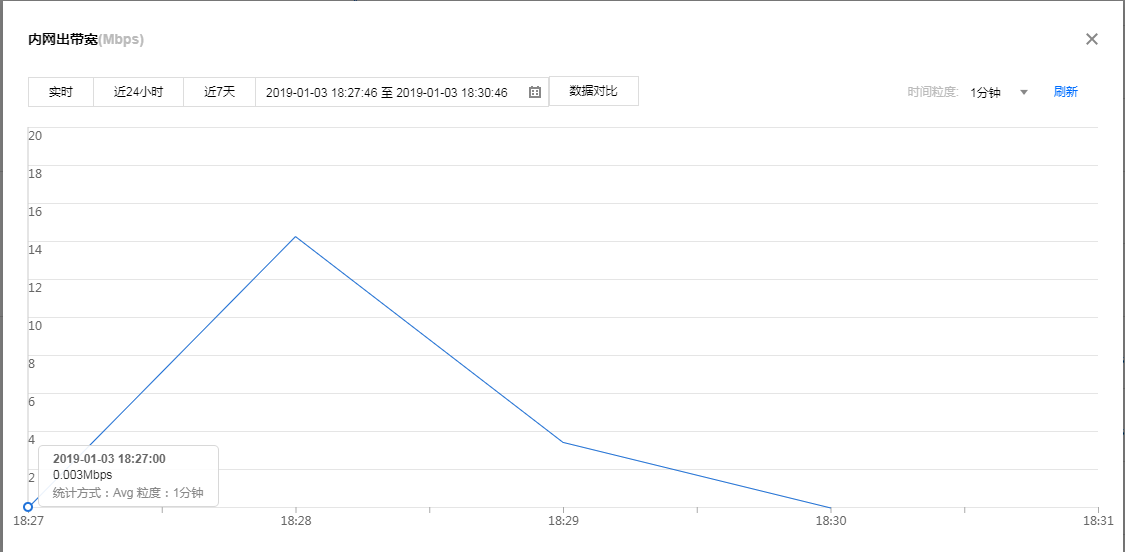Click the 内网出带宽(Mbps) chart title

pos(86,40)
